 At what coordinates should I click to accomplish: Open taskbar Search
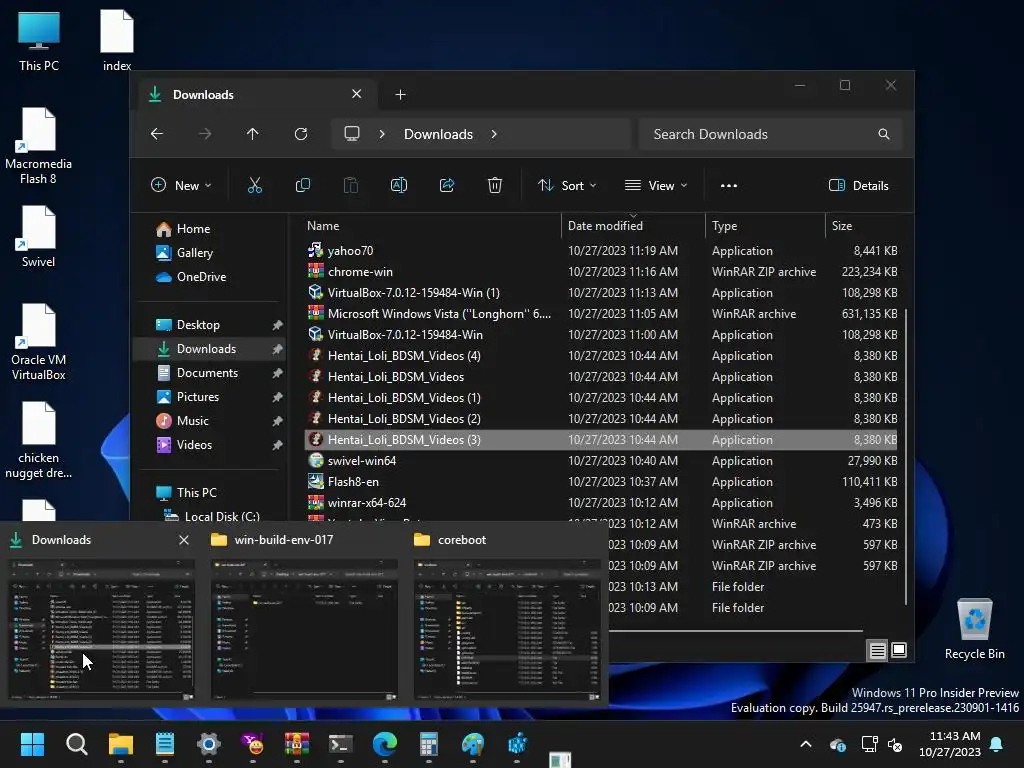click(76, 744)
